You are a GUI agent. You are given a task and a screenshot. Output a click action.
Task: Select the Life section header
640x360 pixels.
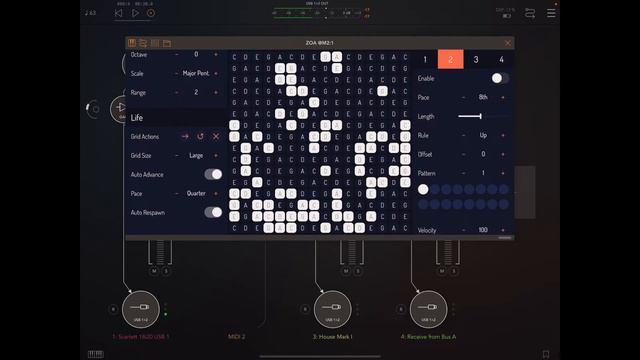[x=176, y=118]
